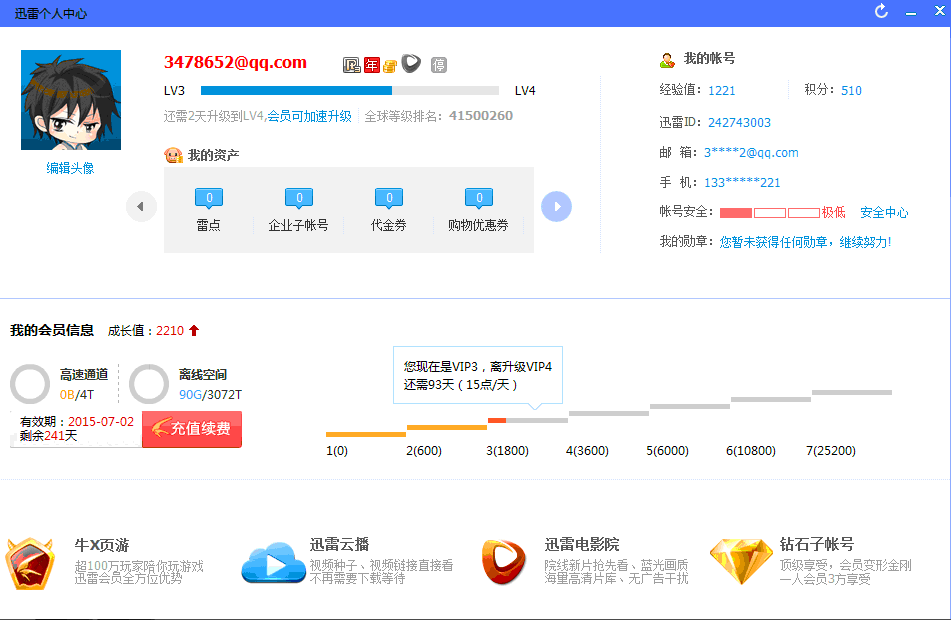Open the 迅雷电影院 red play icon

tap(504, 562)
